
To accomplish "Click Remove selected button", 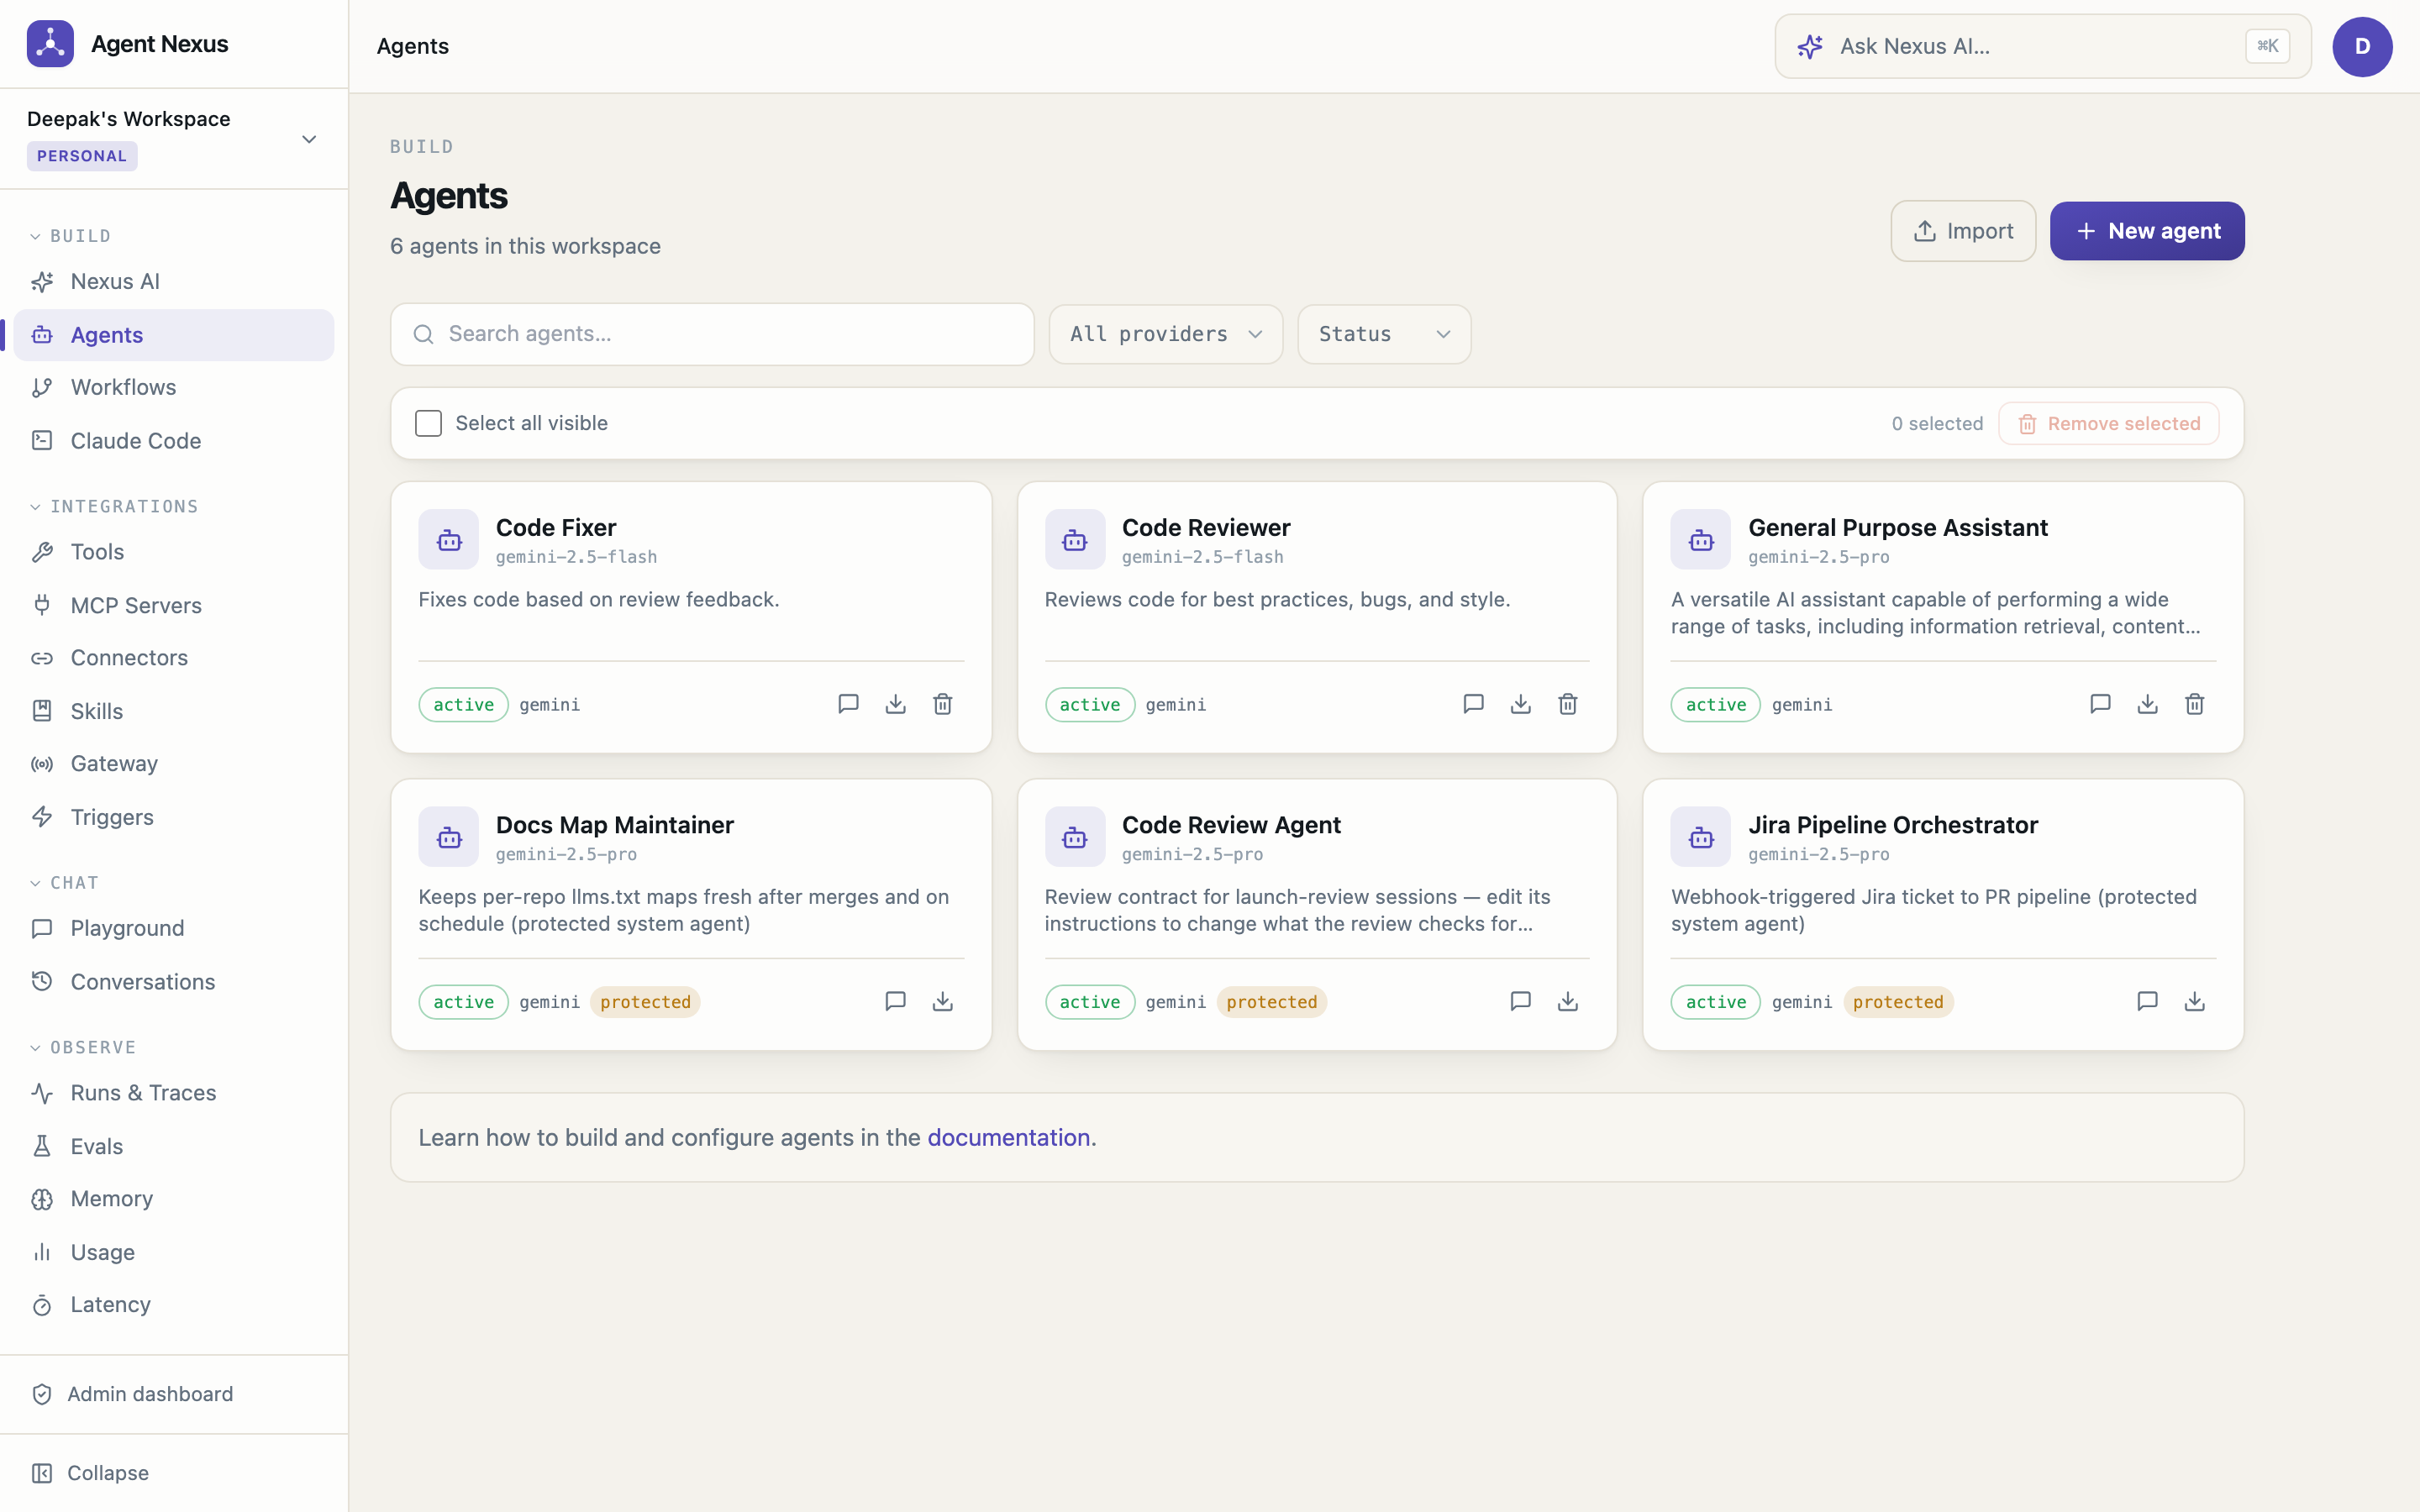I will point(2108,424).
